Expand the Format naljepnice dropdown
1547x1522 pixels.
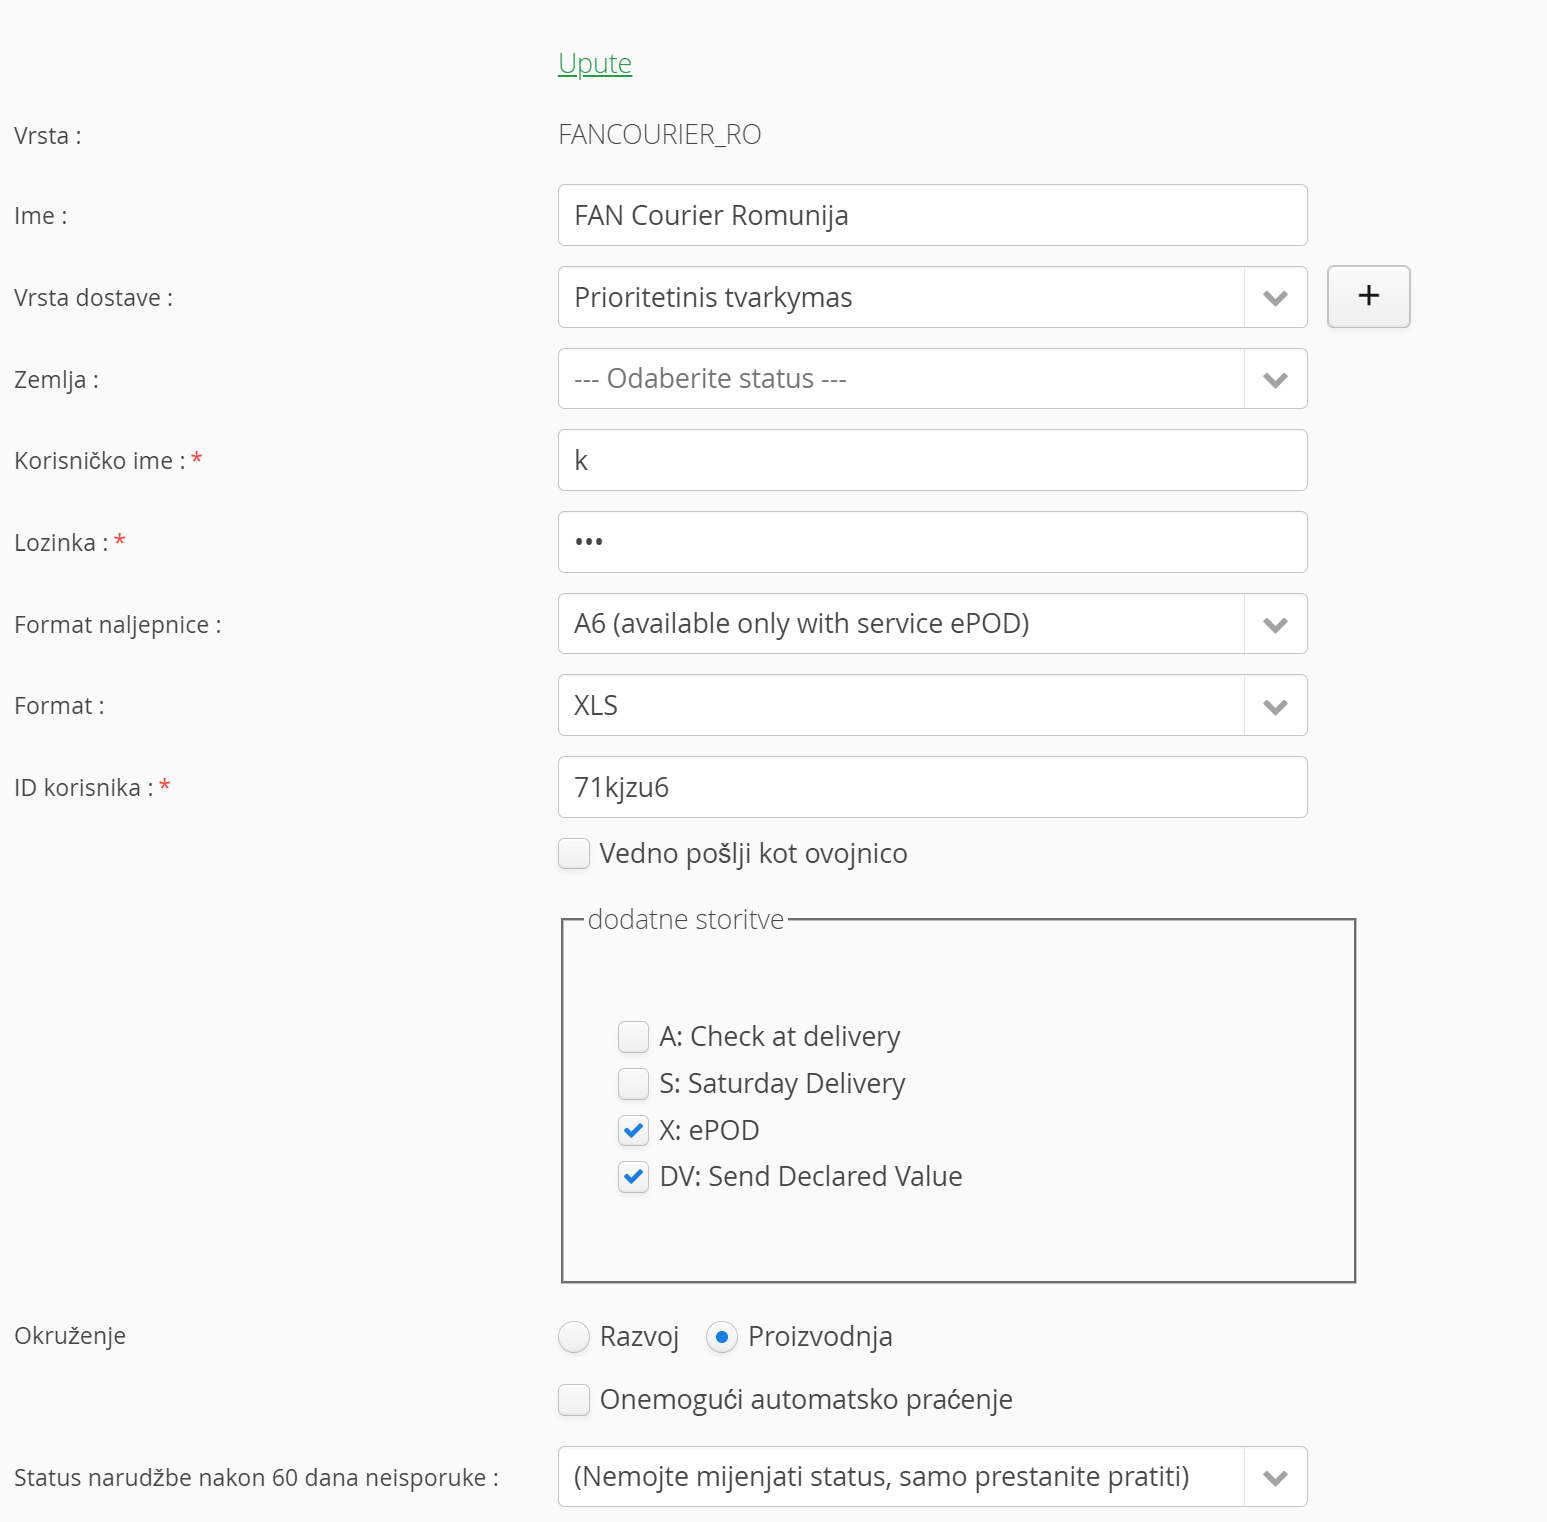[932, 624]
